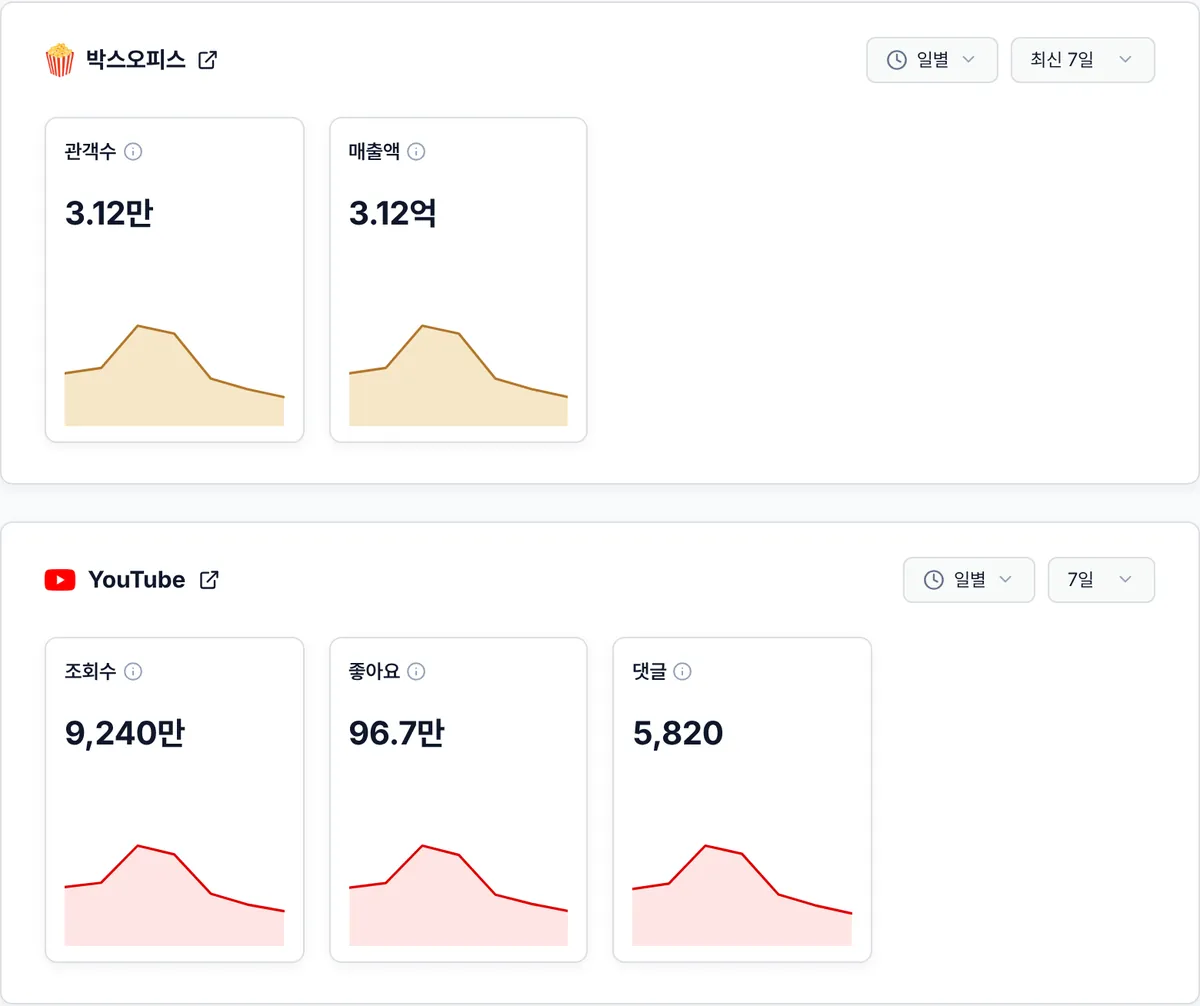Click the 매출액 trend chart

pyautogui.click(x=458, y=376)
